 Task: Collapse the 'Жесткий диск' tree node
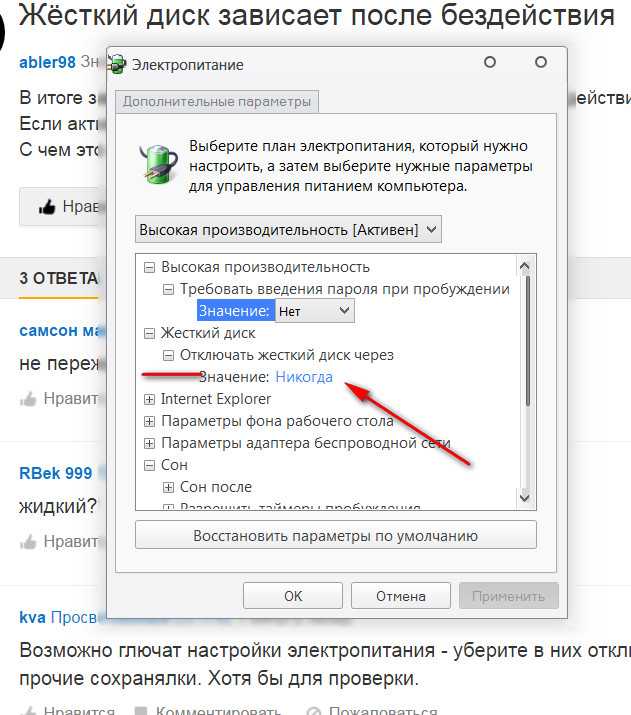pyautogui.click(x=150, y=333)
